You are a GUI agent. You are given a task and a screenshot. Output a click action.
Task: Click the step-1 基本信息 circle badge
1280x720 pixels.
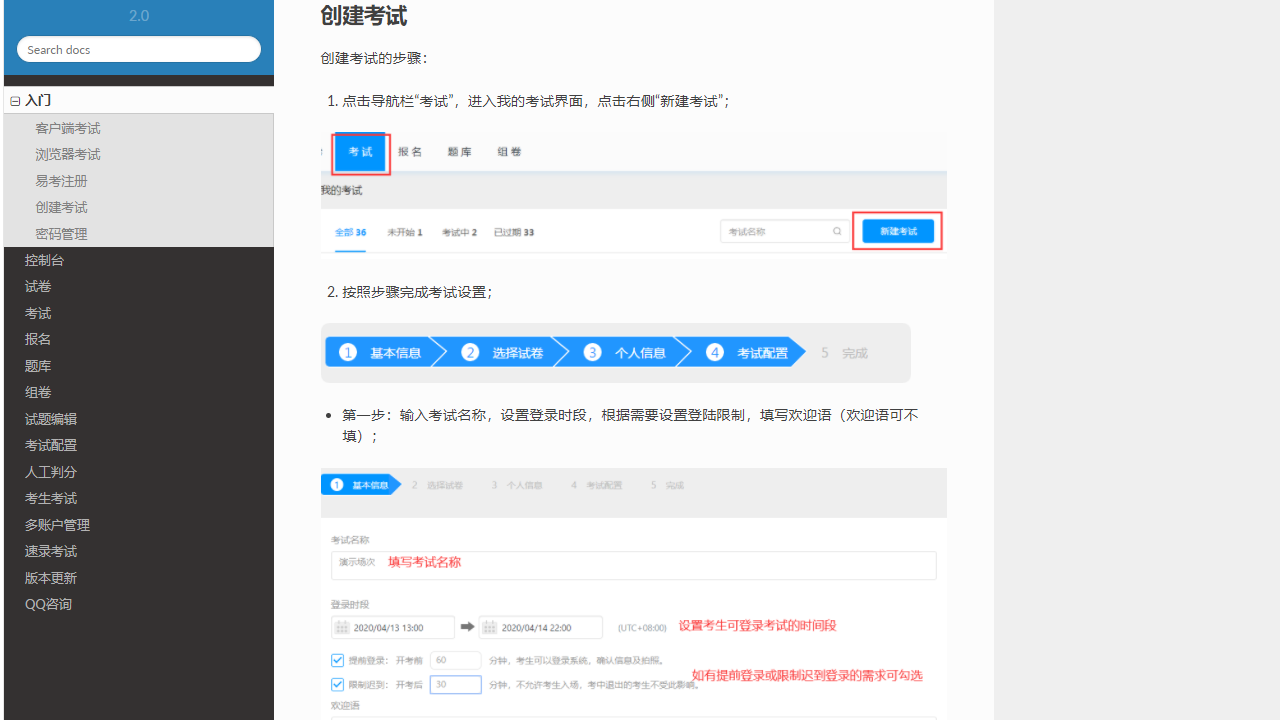point(347,352)
